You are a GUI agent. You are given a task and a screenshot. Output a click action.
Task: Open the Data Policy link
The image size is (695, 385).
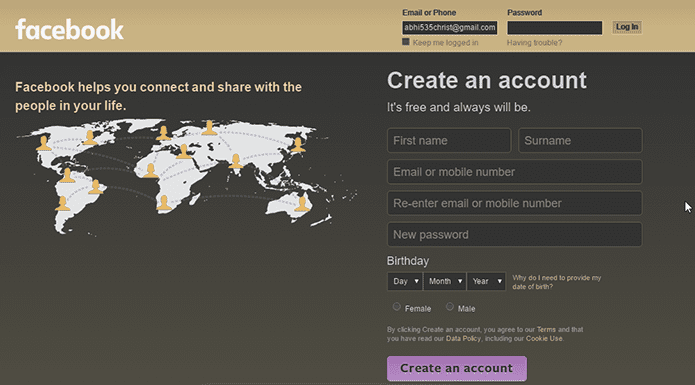463,338
